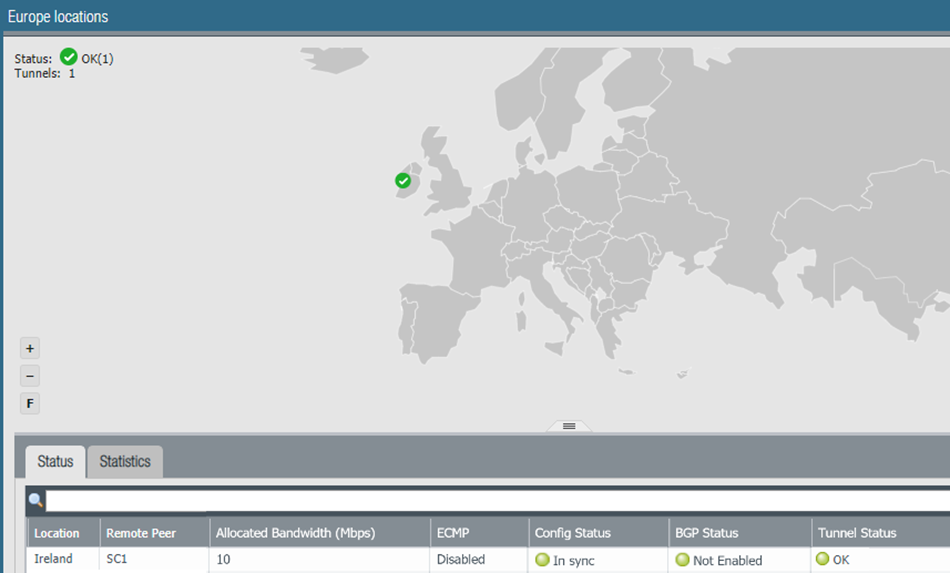This screenshot has height=573, width=950.
Task: Sort by the Location column header
Action: (56, 533)
